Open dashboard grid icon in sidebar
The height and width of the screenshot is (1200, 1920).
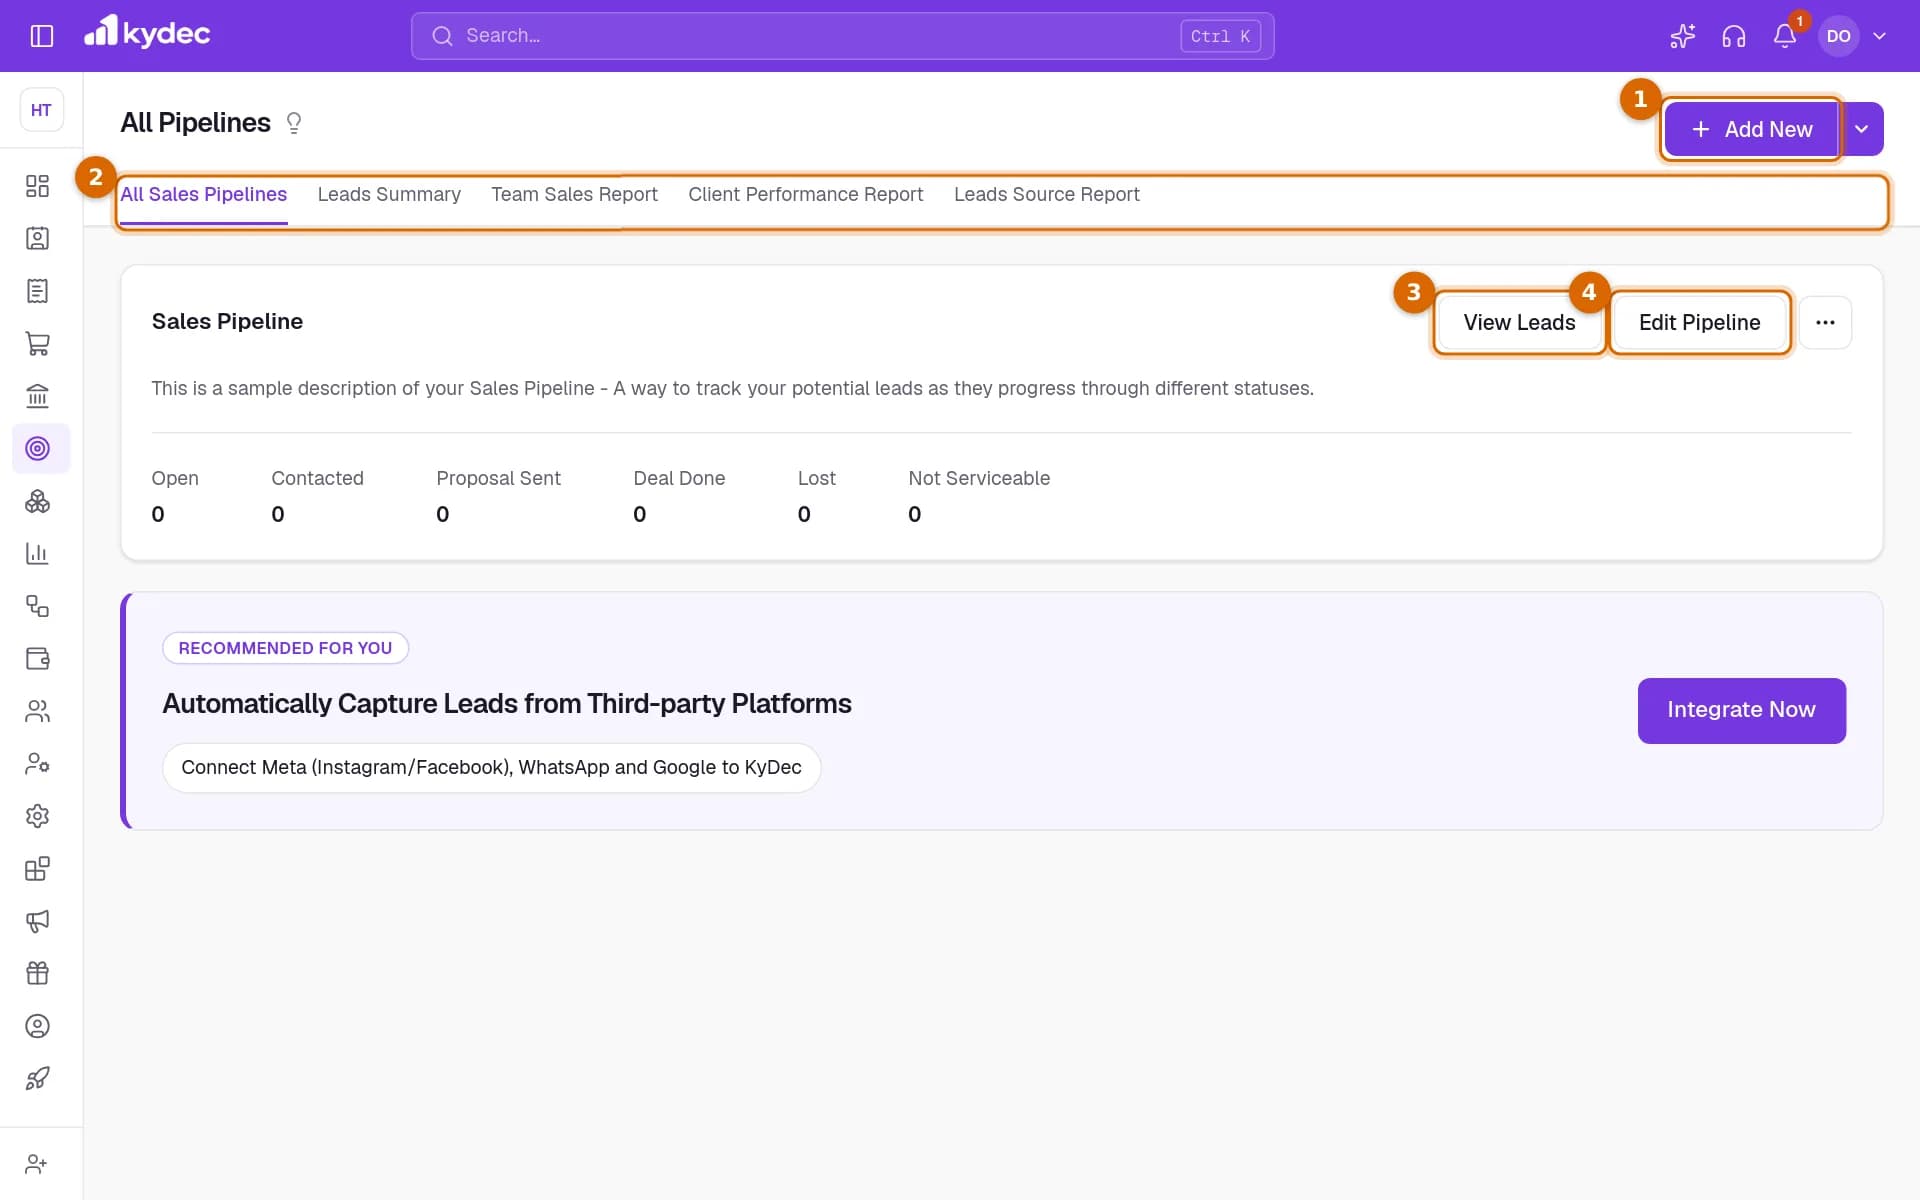point(38,186)
